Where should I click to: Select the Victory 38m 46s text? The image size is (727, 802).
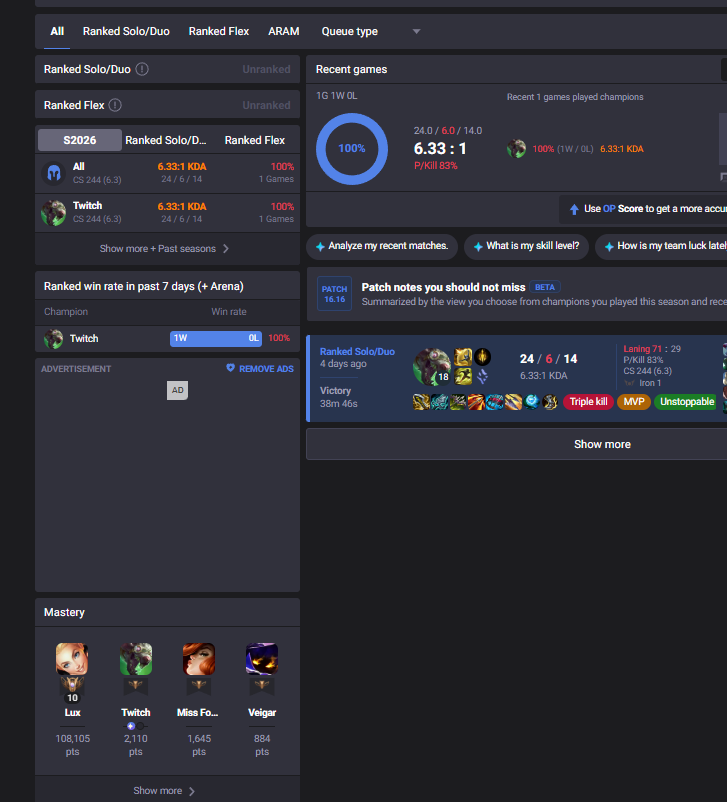coord(339,397)
